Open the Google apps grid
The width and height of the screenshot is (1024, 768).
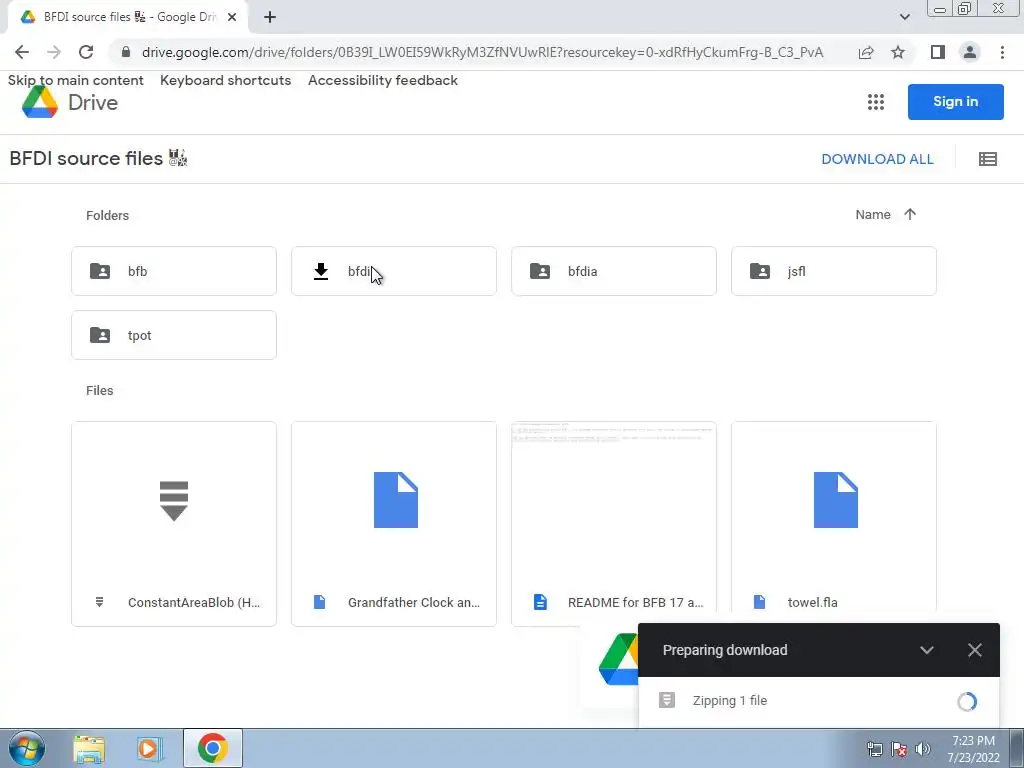876,102
